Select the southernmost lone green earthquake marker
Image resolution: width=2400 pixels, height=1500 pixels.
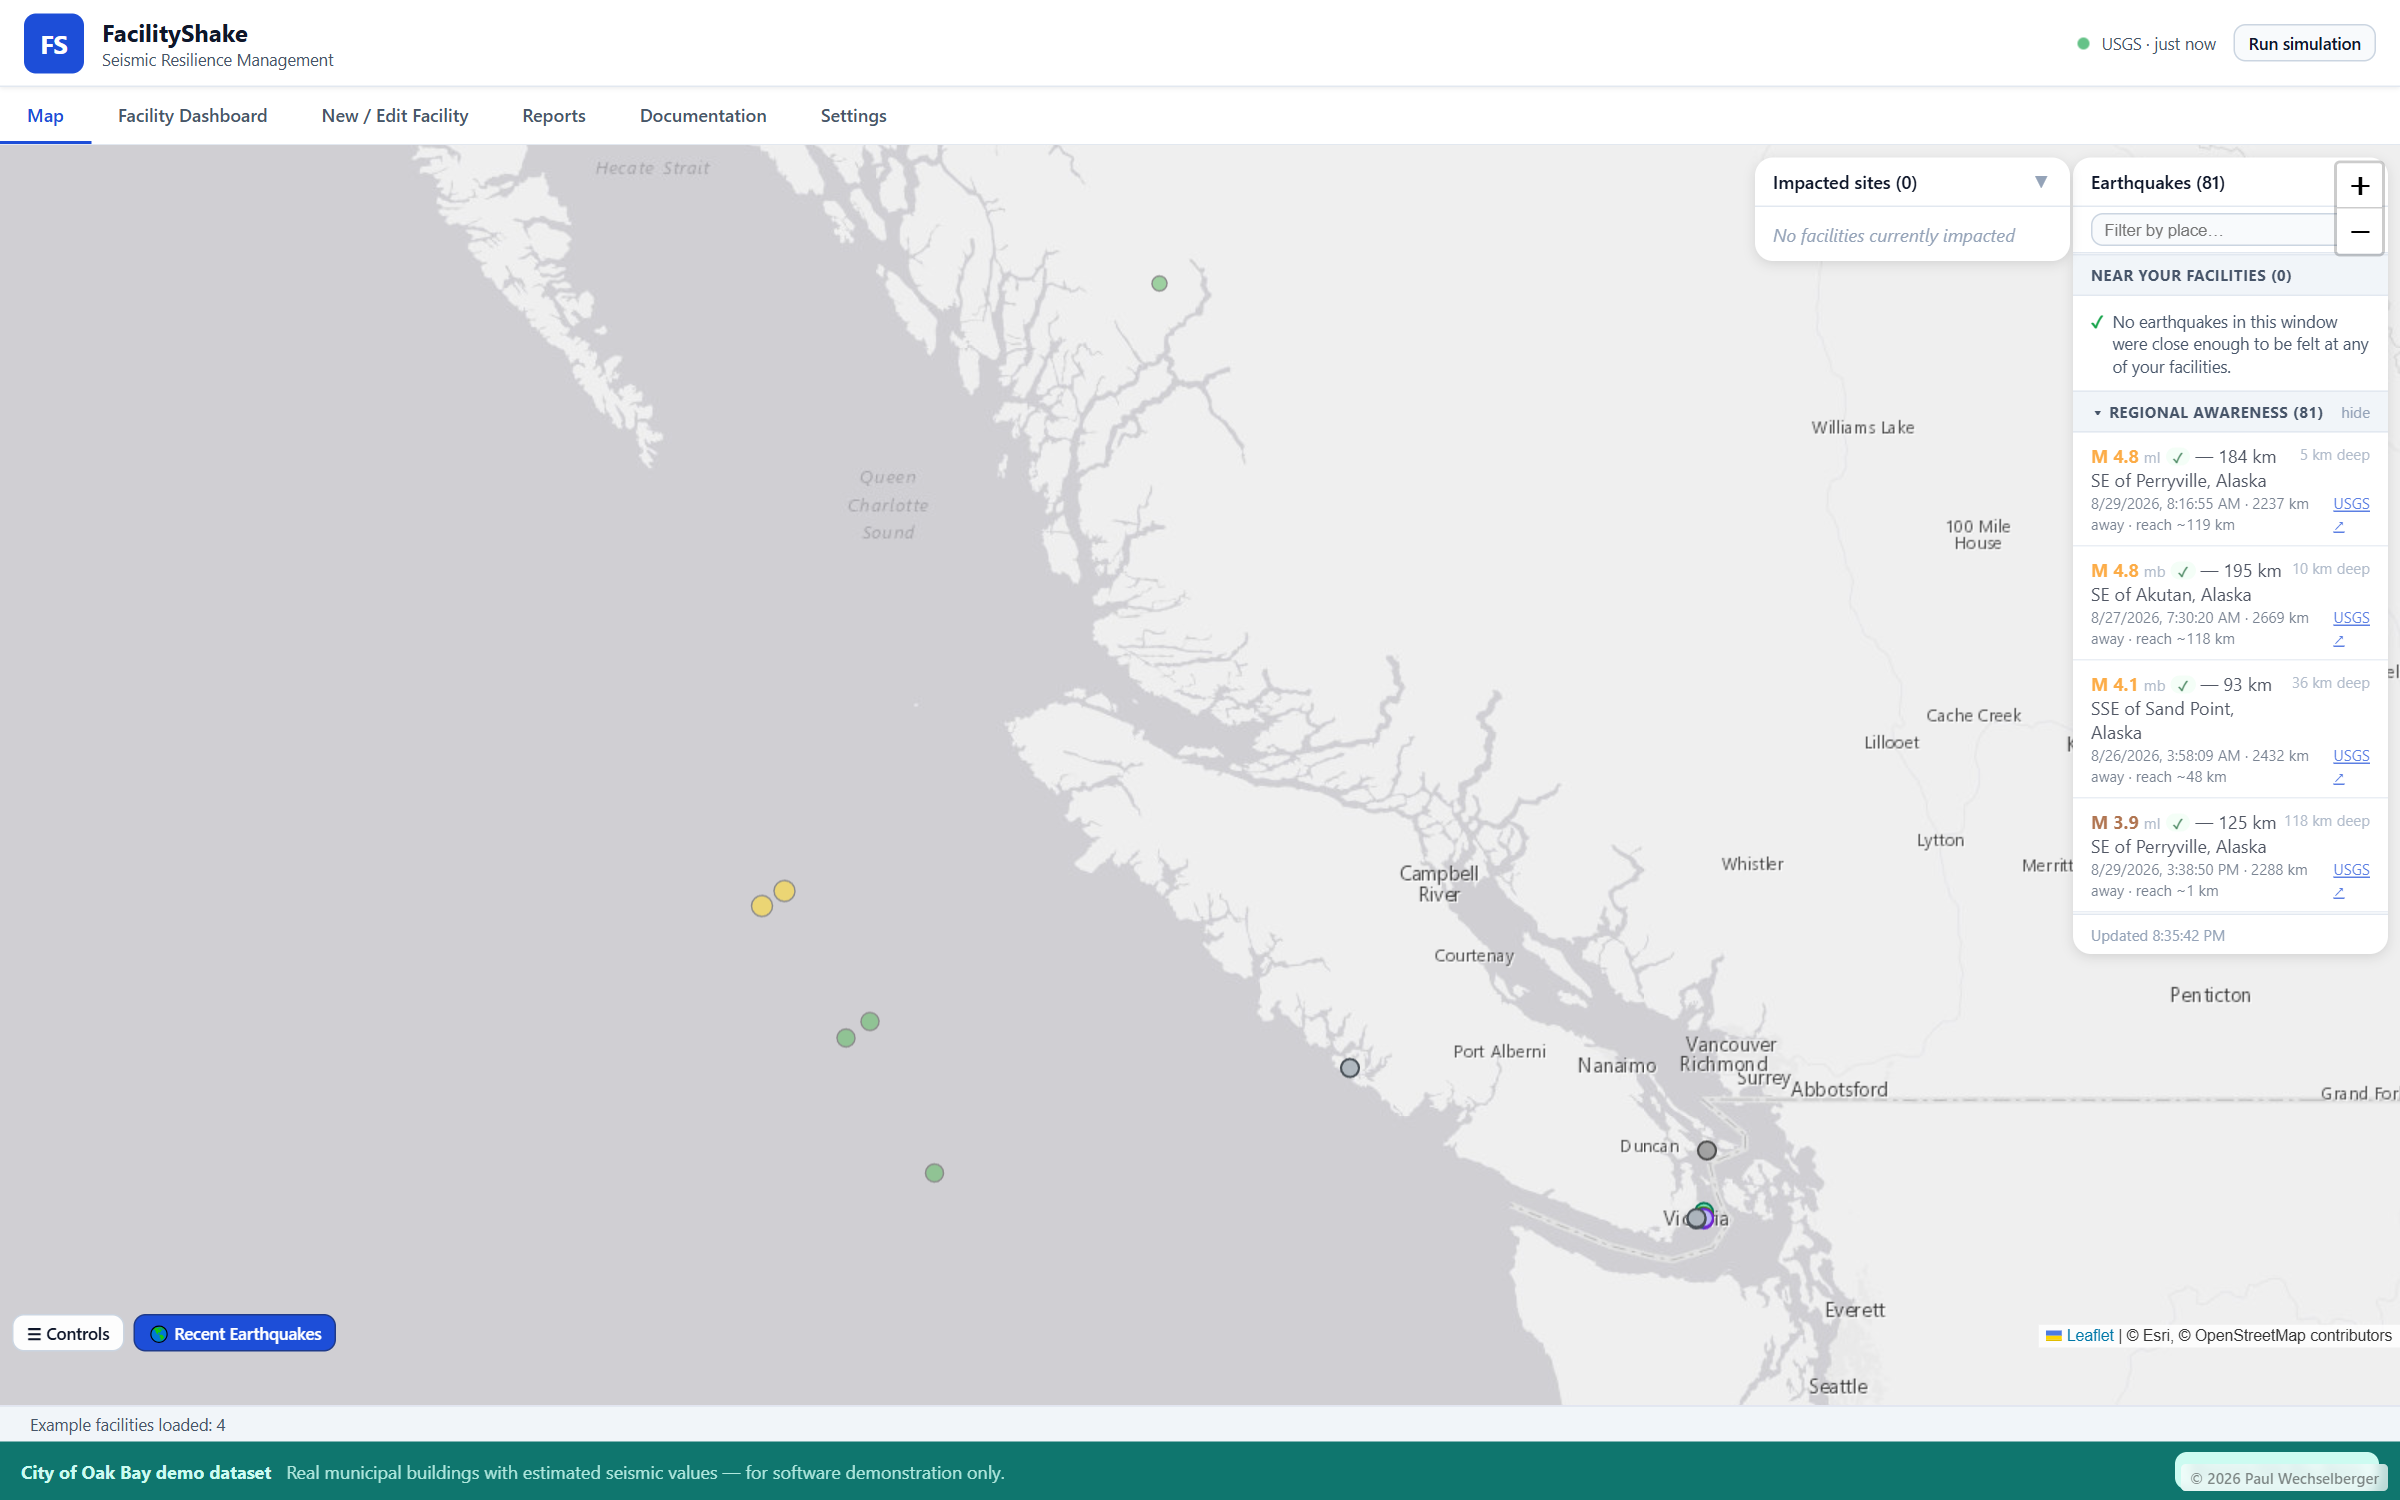point(934,1173)
